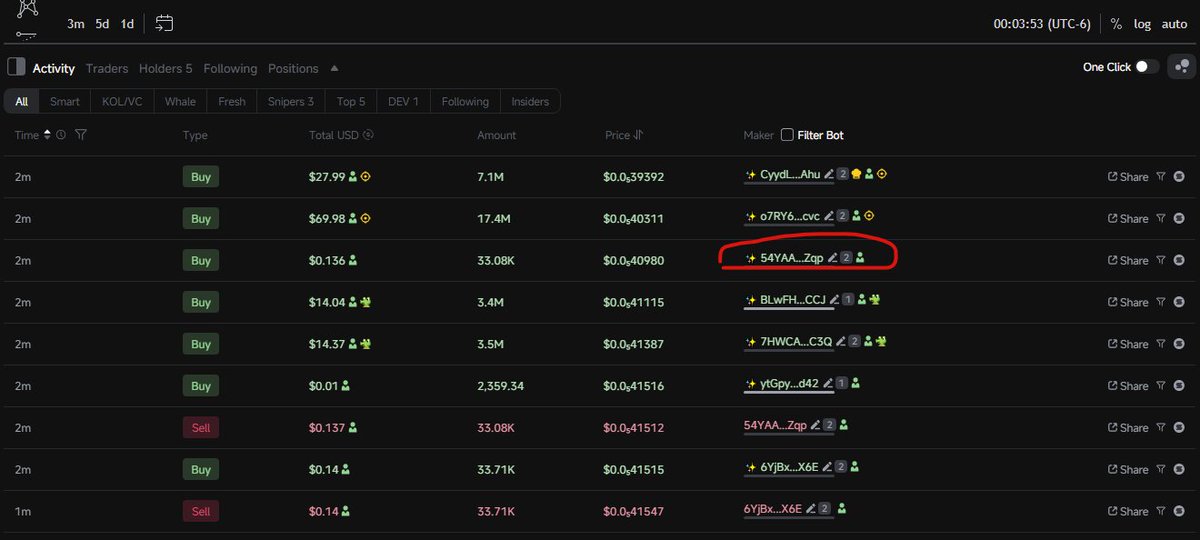Collapse the panel with the triangle after Positions
This screenshot has height=540, width=1200.
tap(334, 68)
